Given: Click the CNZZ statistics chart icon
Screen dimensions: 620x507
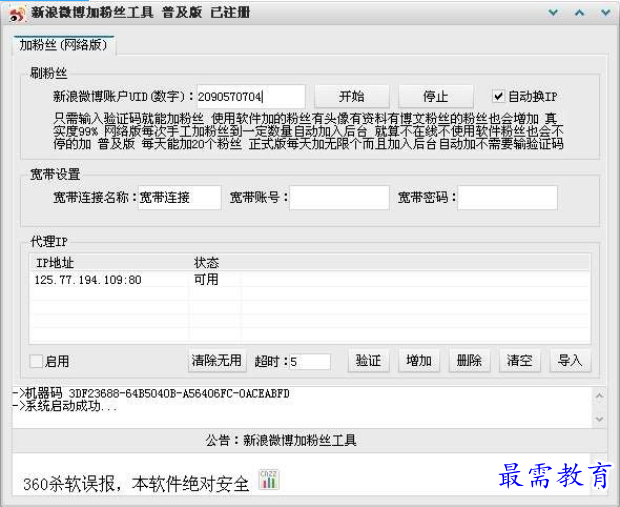Looking at the screenshot, I should coord(268,479).
